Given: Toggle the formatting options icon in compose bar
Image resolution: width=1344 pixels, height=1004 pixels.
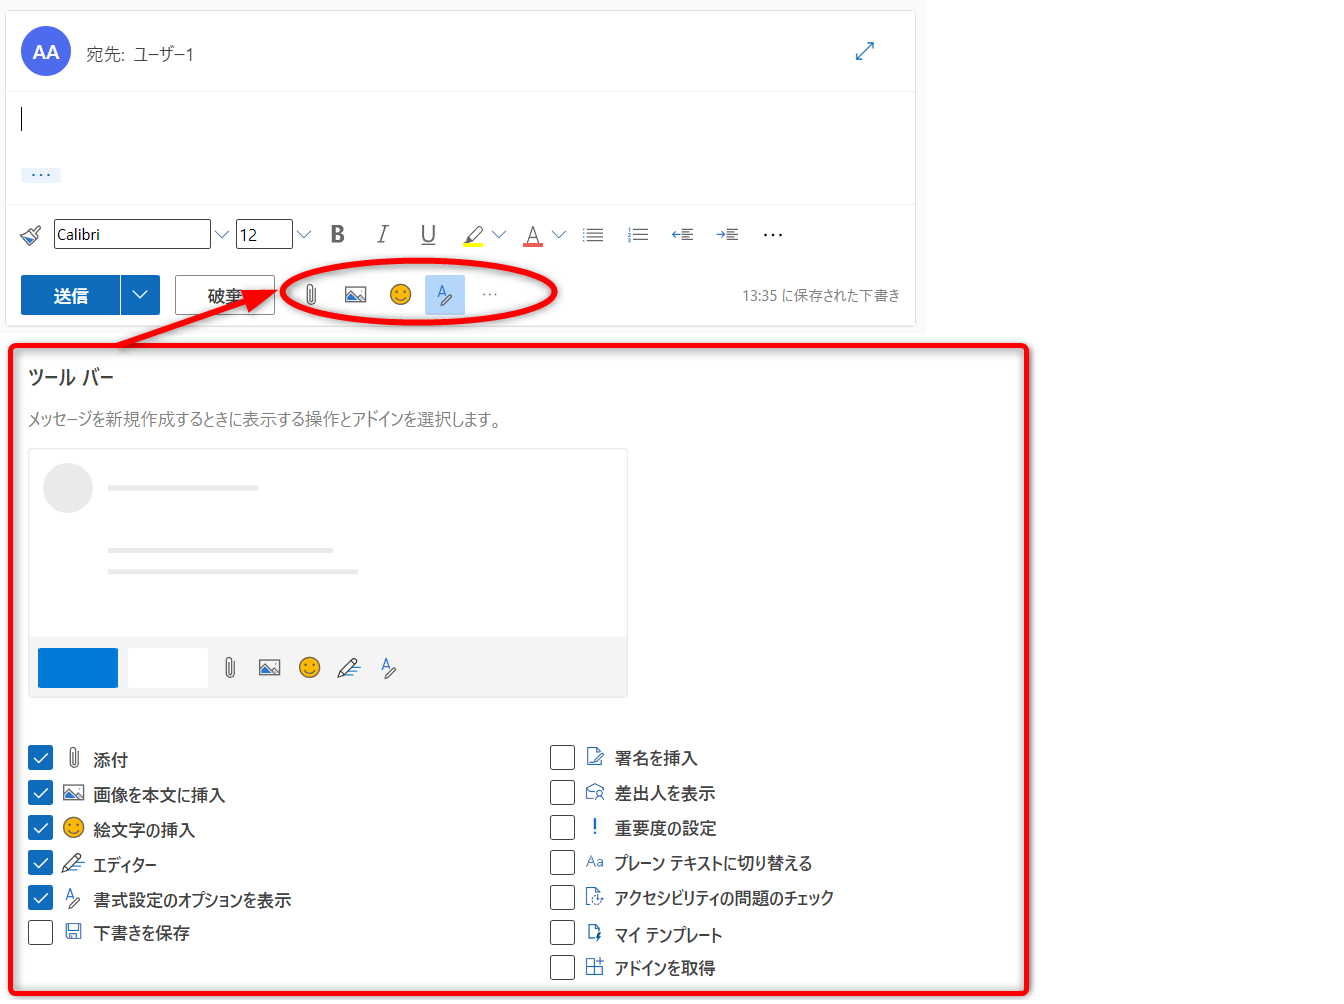Looking at the screenshot, I should point(445,295).
